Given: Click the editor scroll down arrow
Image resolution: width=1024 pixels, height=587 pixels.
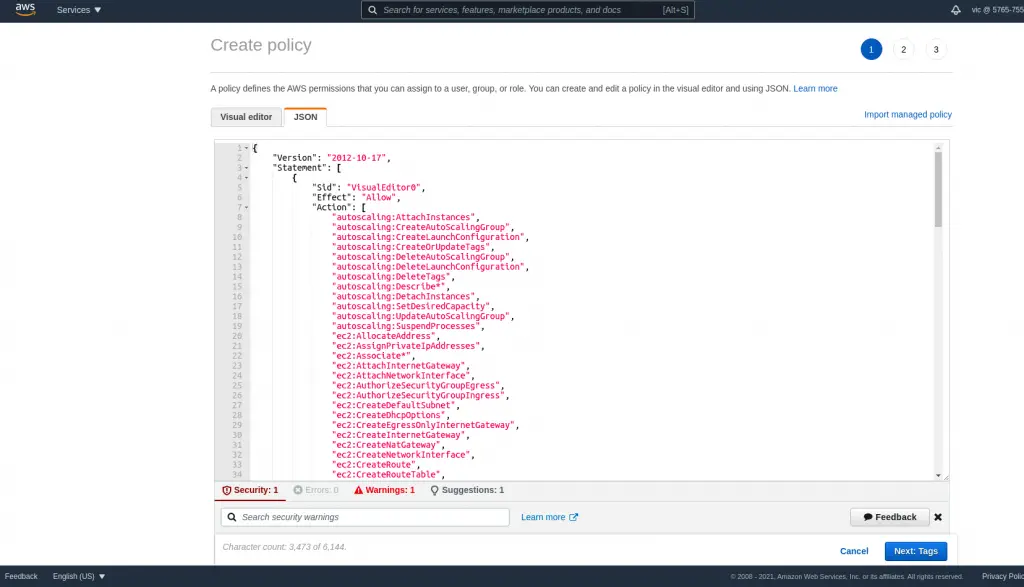Looking at the screenshot, I should 938,475.
